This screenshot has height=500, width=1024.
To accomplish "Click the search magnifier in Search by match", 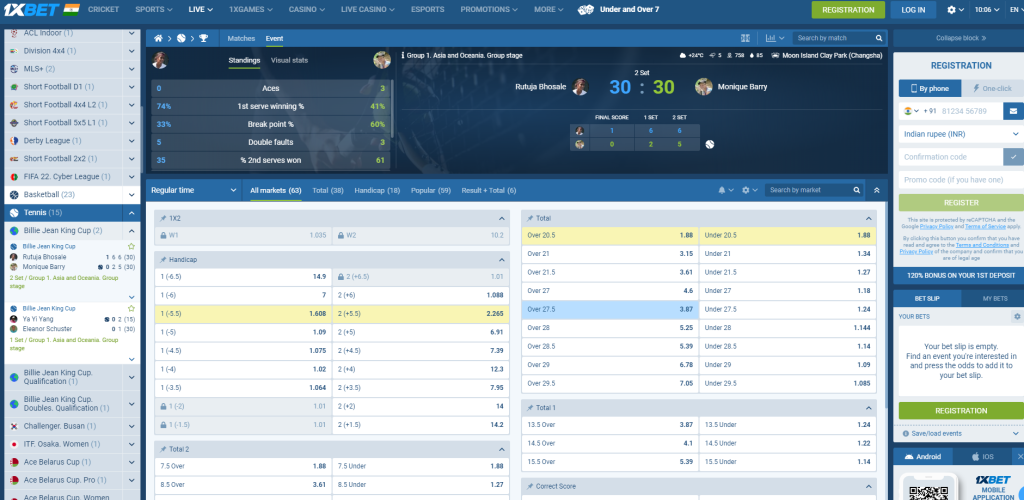I will click(x=879, y=39).
